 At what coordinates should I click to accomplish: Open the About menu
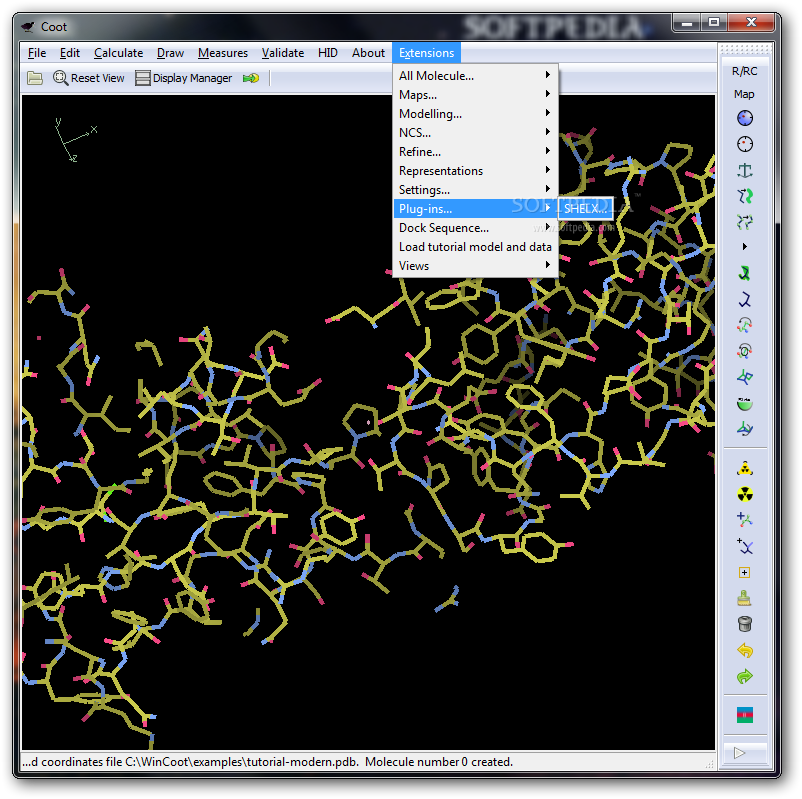point(368,53)
